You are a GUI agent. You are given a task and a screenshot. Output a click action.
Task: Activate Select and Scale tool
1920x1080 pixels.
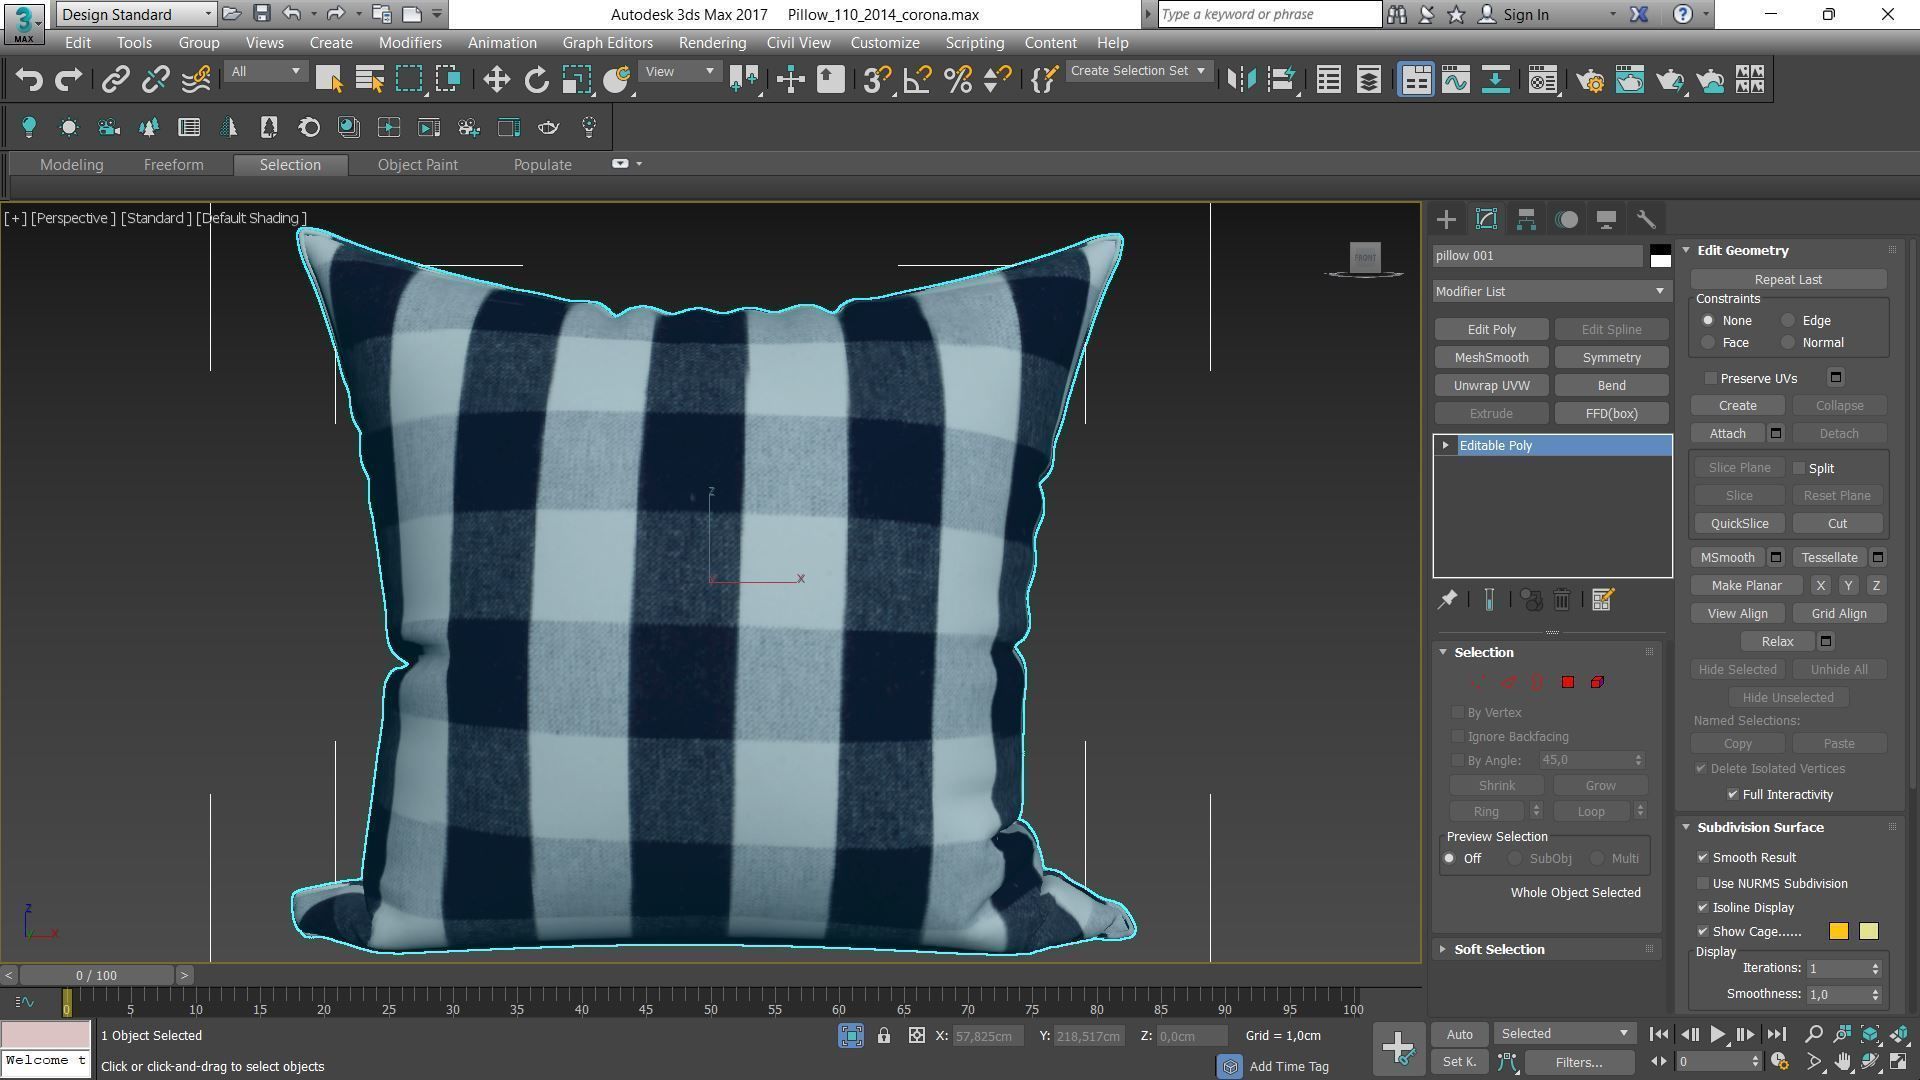click(577, 80)
